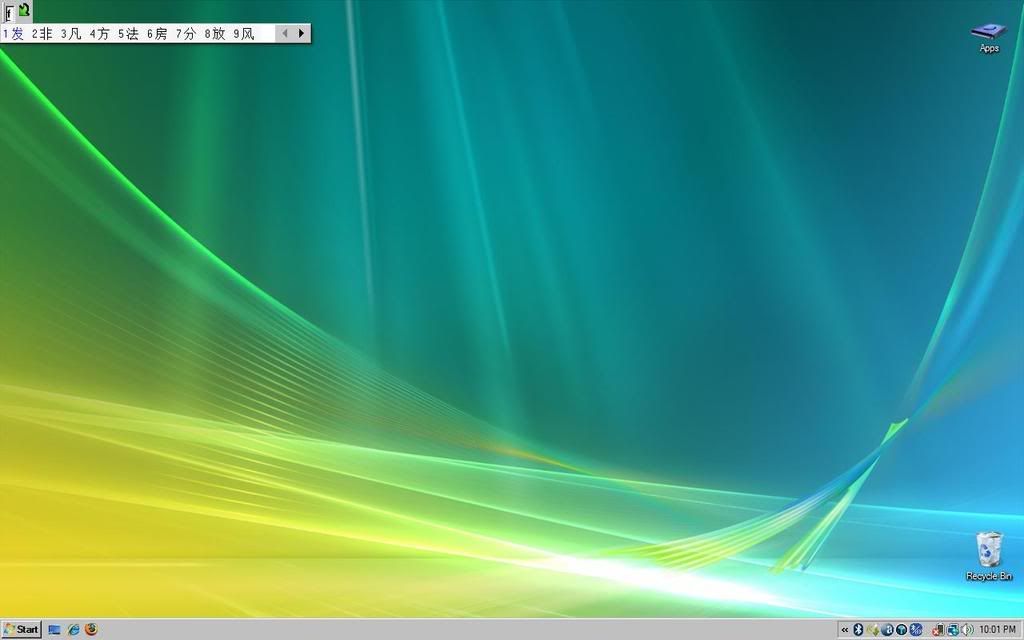Launch Firefox from the quick launch bar
This screenshot has height=640, width=1024.
(x=91, y=630)
